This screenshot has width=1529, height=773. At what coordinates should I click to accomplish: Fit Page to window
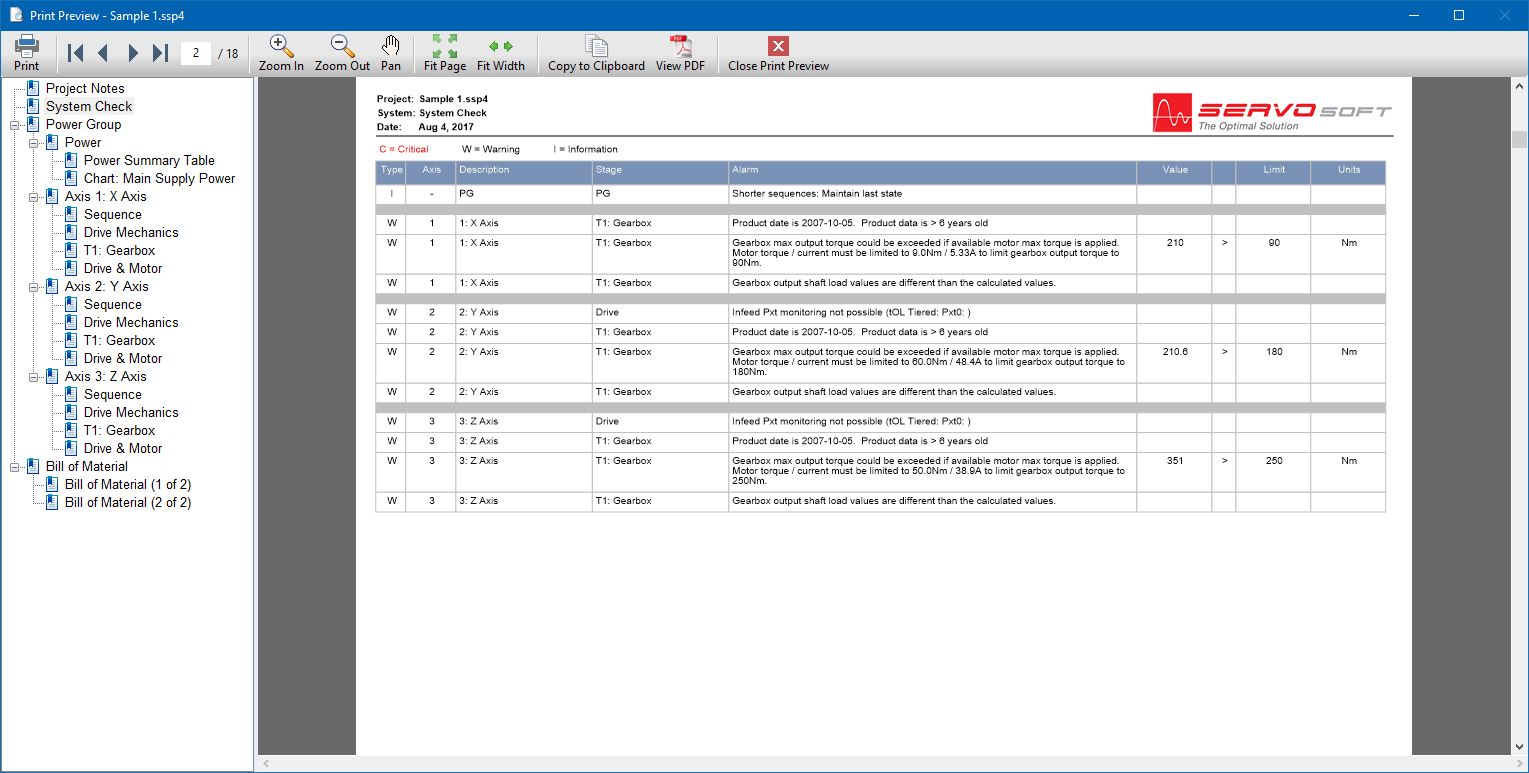(x=445, y=46)
